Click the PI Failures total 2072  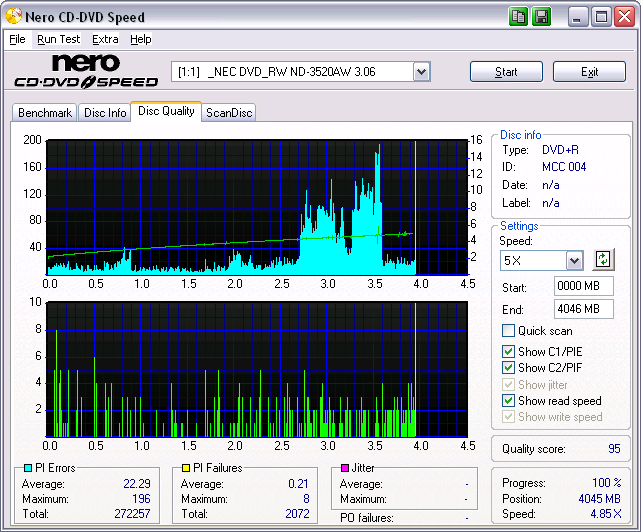coord(297,514)
